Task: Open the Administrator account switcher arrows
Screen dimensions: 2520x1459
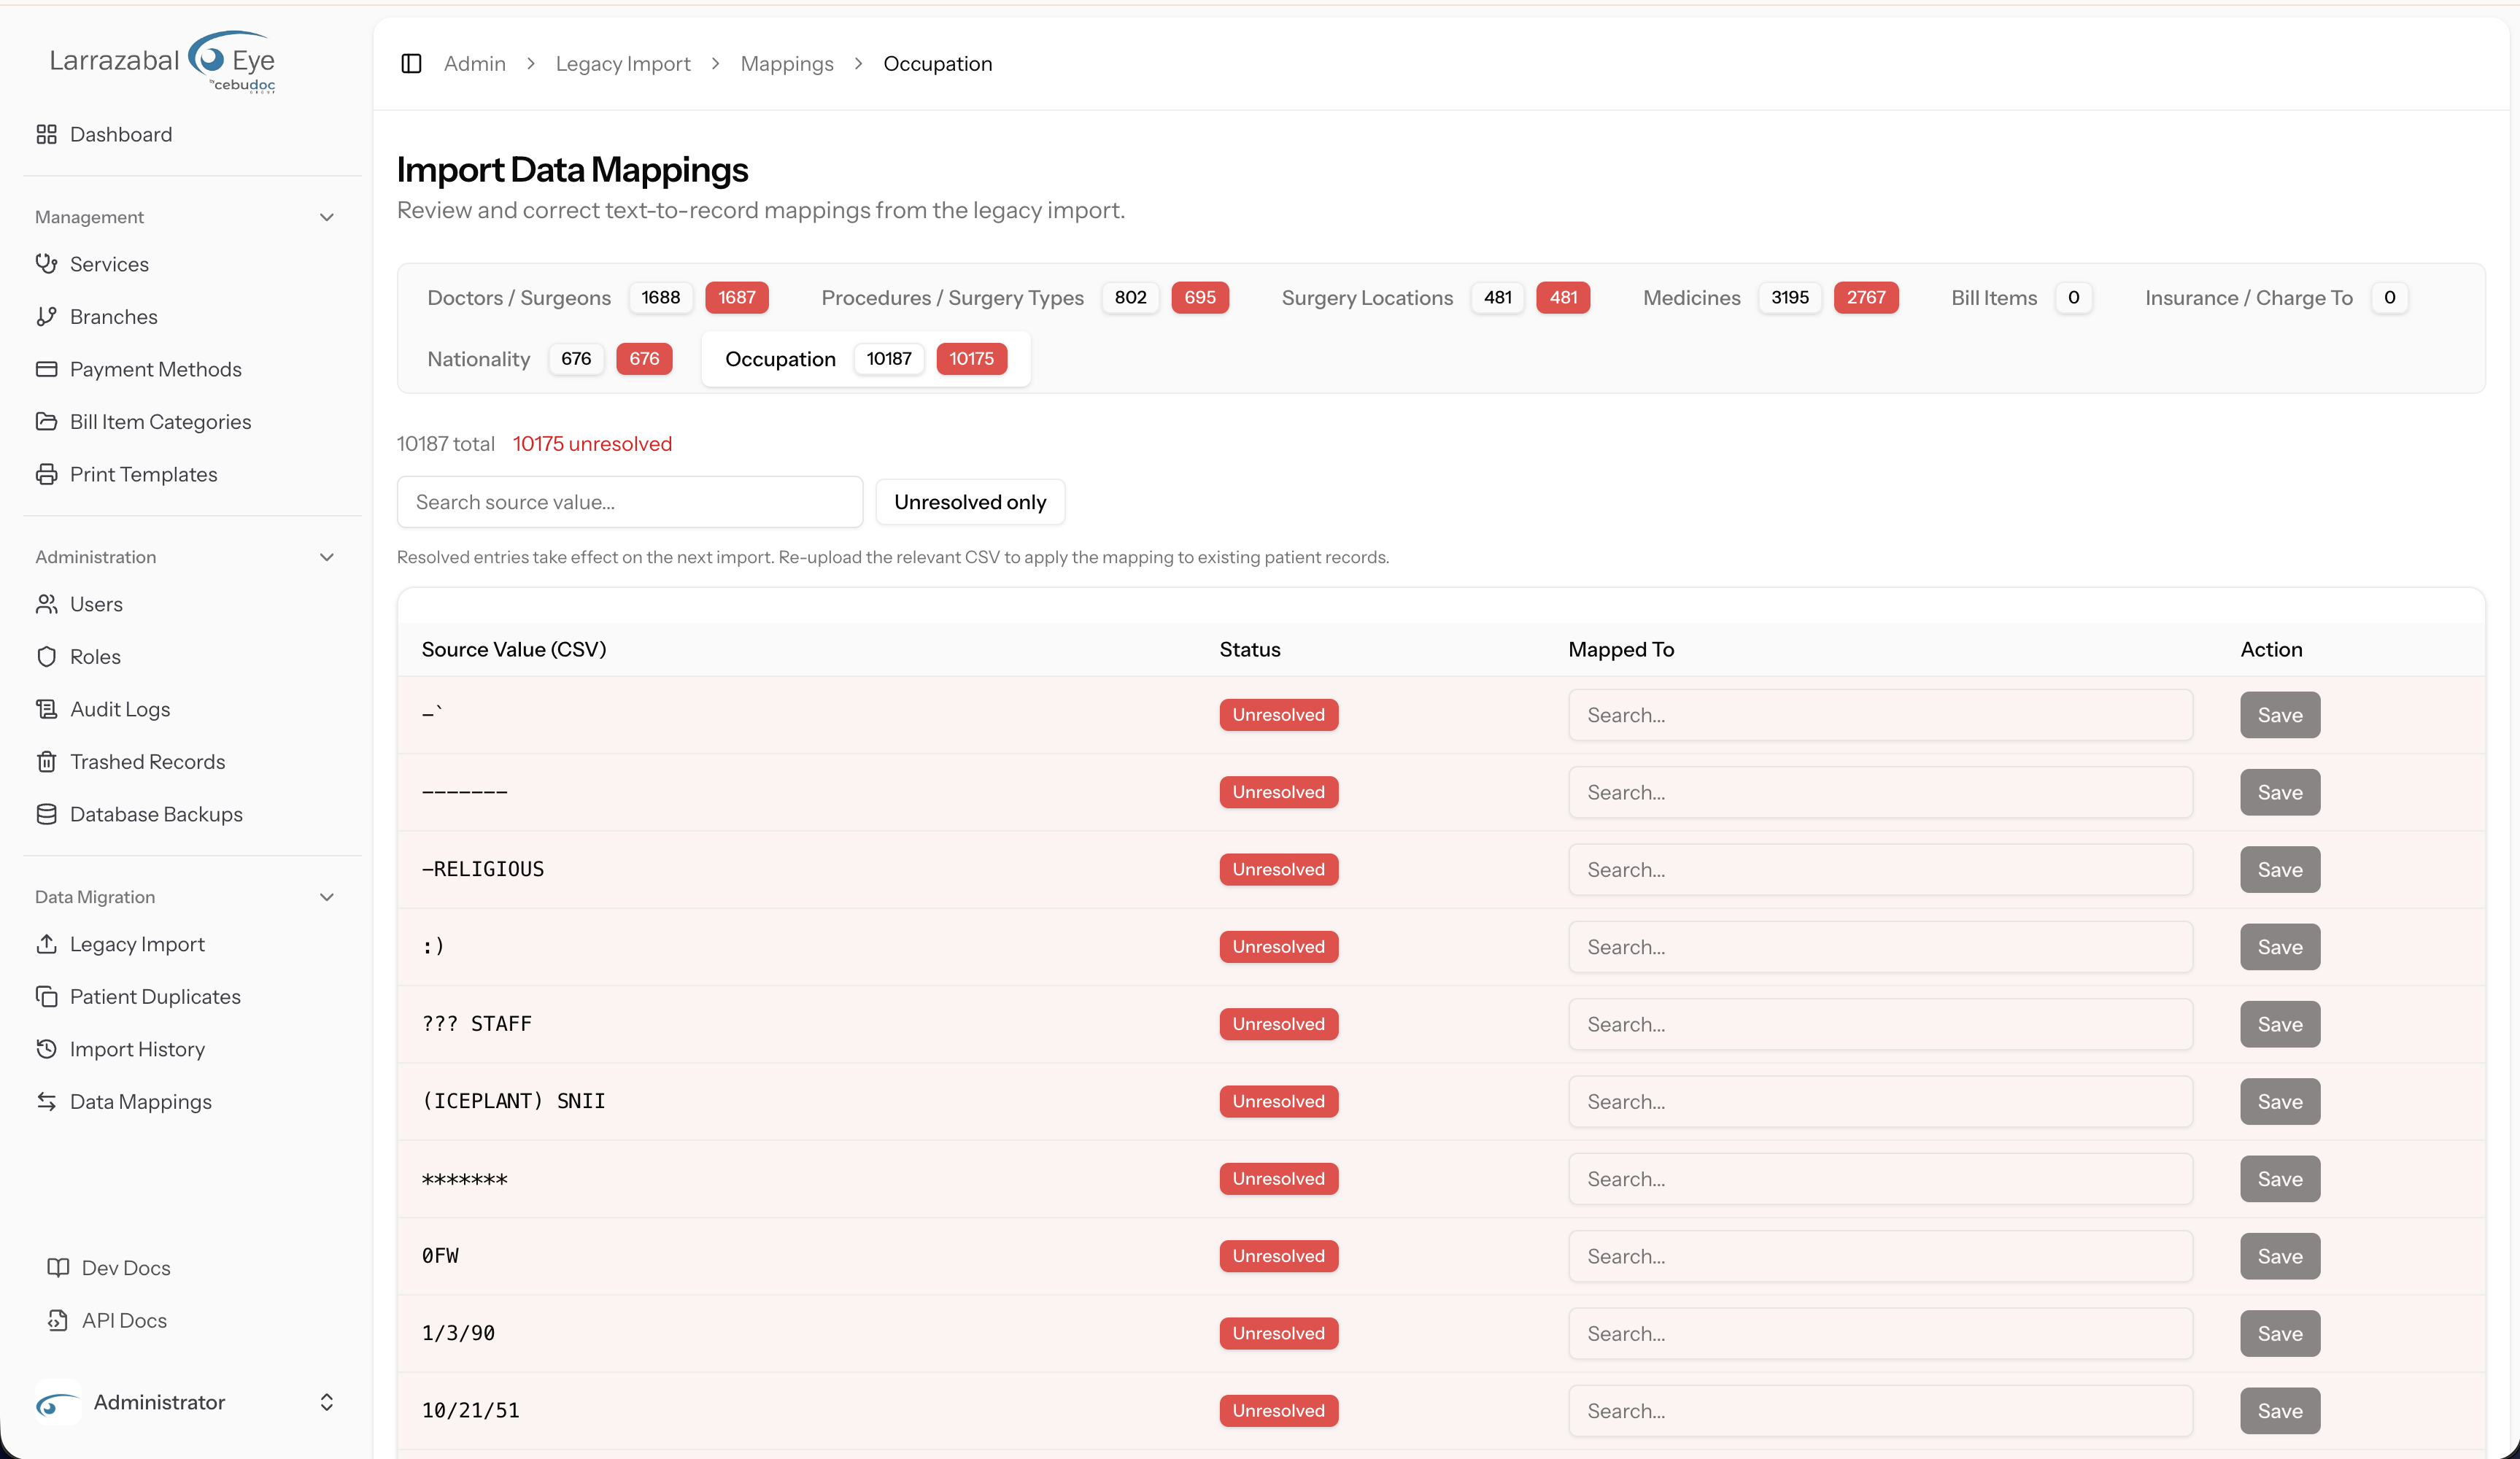Action: [326, 1403]
